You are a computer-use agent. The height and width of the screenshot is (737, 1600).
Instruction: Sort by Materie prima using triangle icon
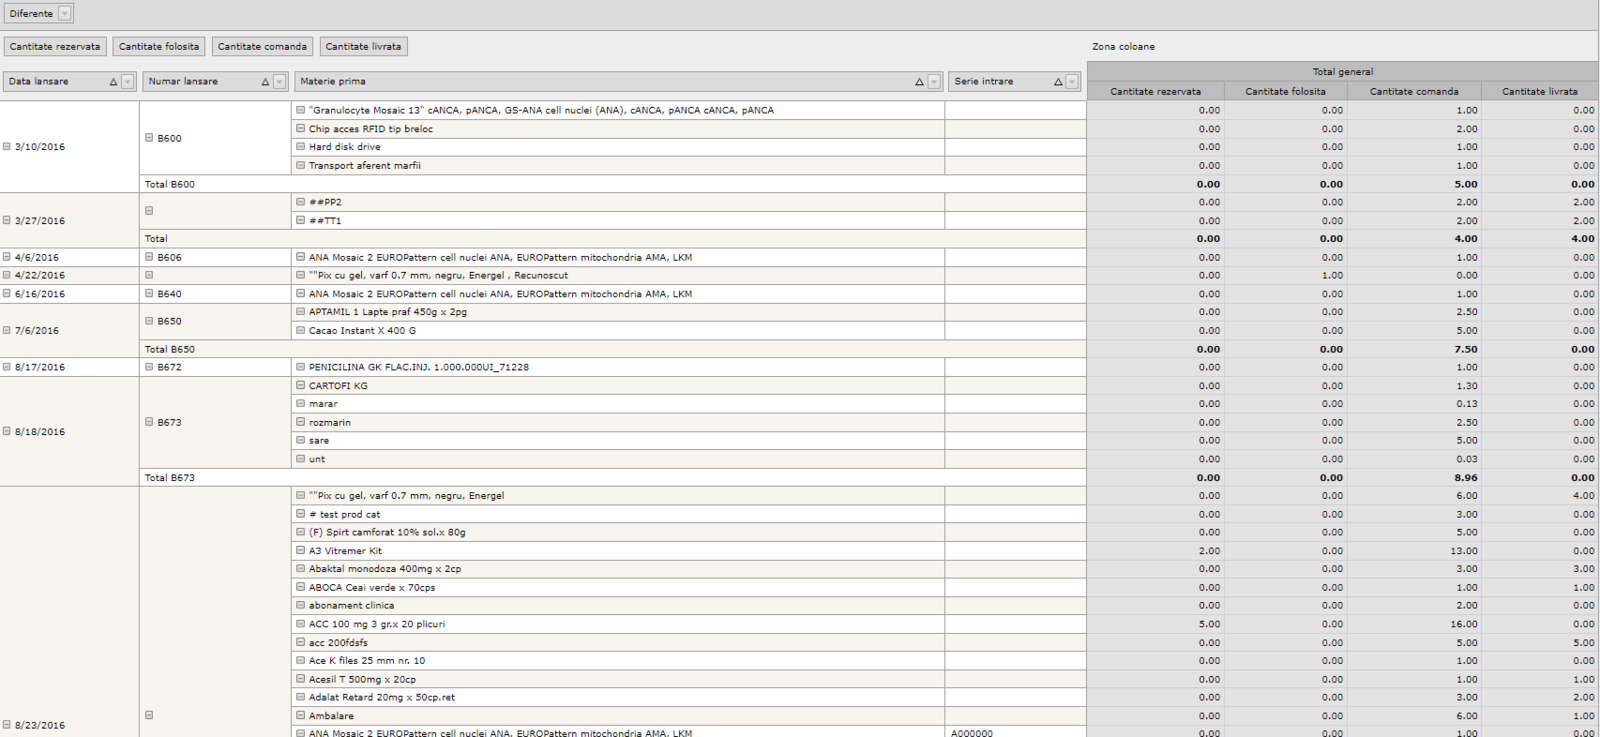919,82
